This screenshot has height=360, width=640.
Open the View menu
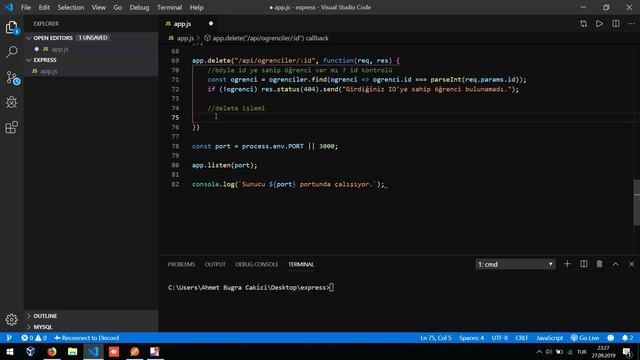98,7
